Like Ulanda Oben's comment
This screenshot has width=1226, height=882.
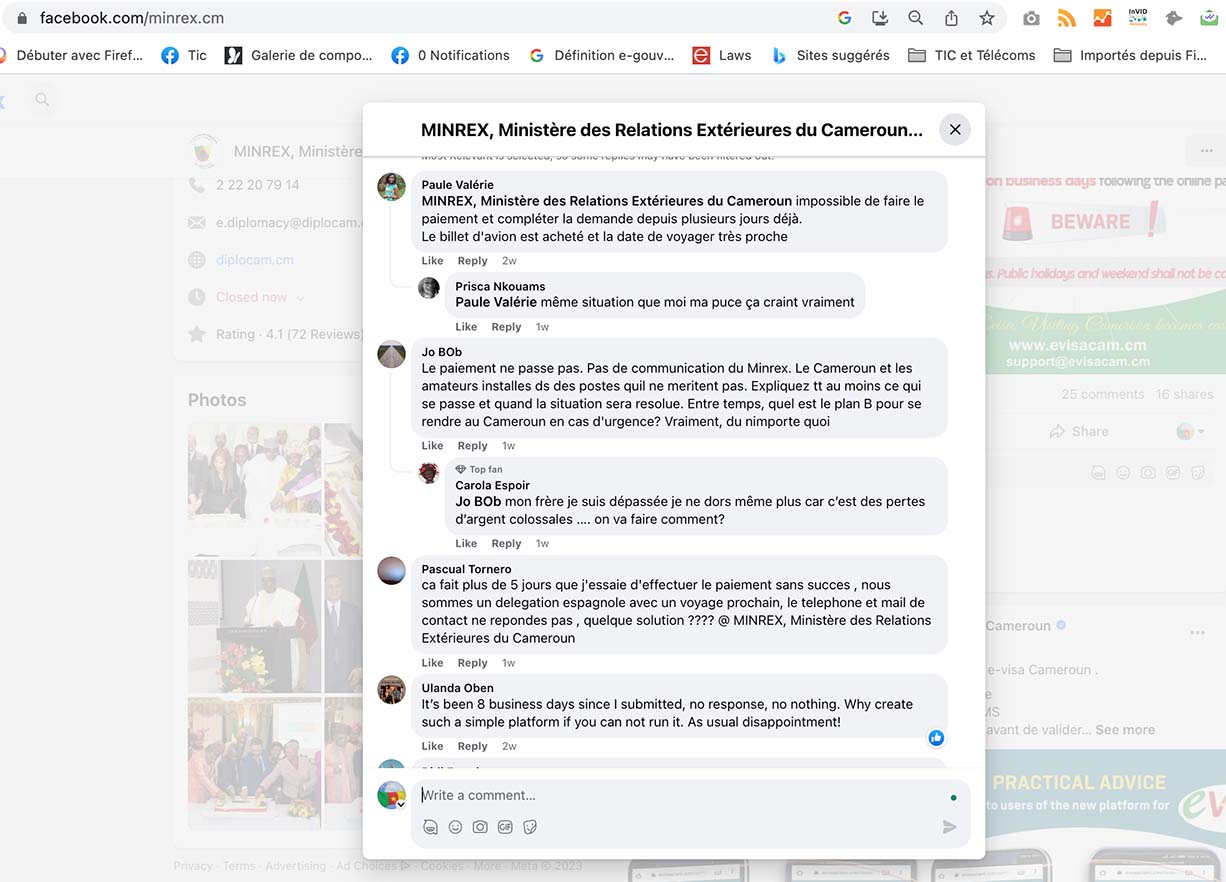pos(432,746)
